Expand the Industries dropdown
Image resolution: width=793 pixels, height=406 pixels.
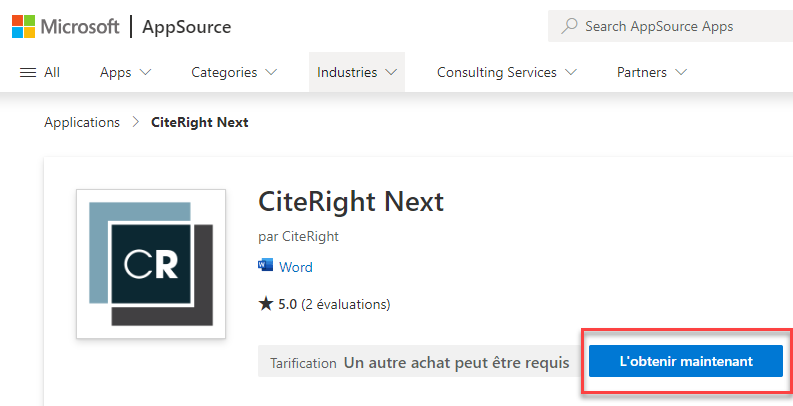[357, 72]
